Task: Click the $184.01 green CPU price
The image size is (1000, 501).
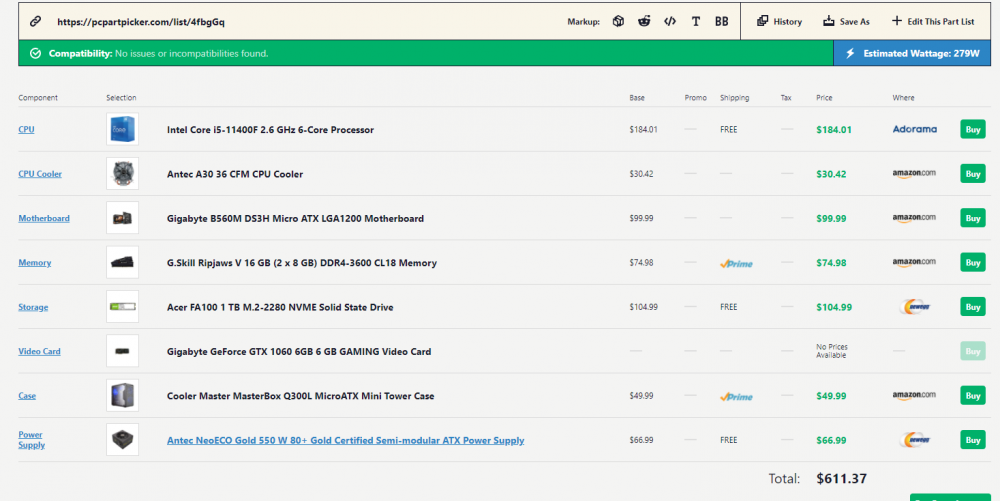Action: 834,129
